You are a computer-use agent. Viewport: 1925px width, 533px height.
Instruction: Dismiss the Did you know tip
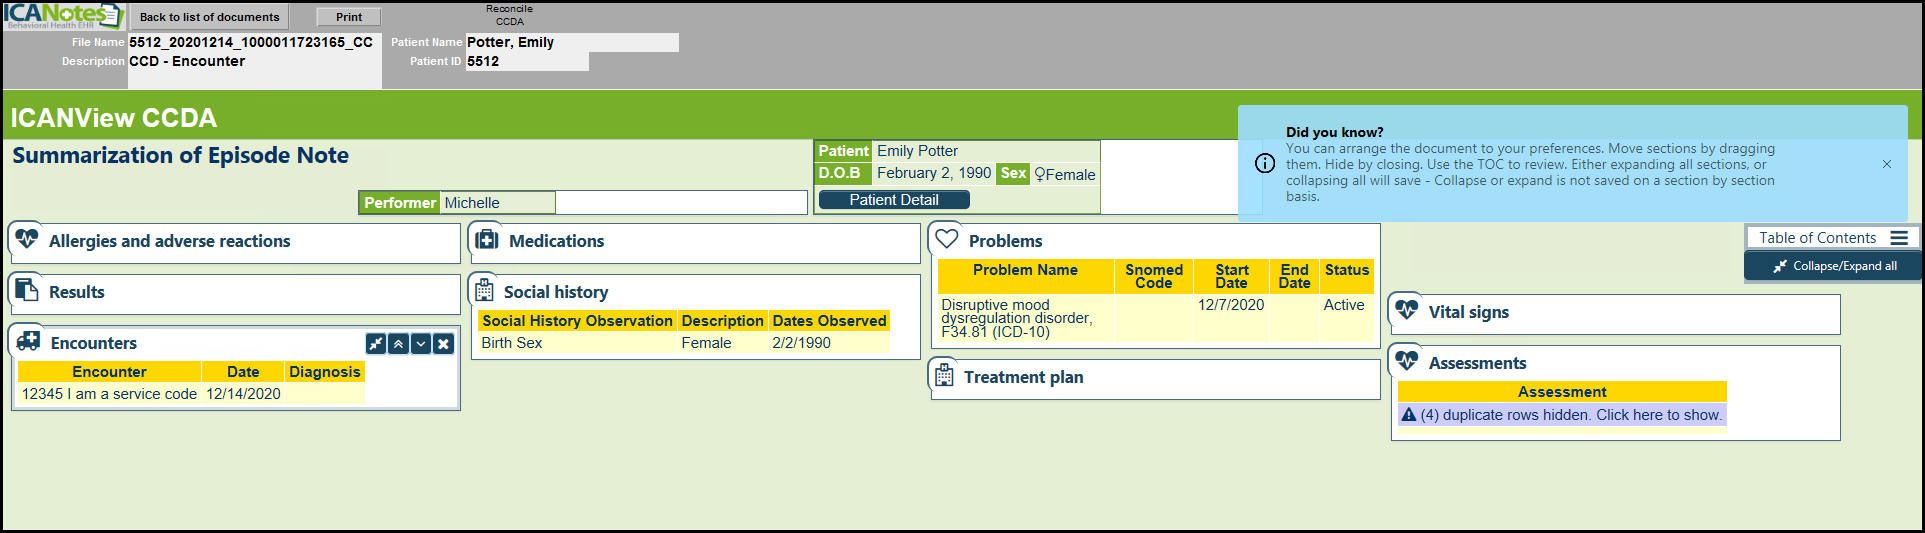tap(1887, 164)
